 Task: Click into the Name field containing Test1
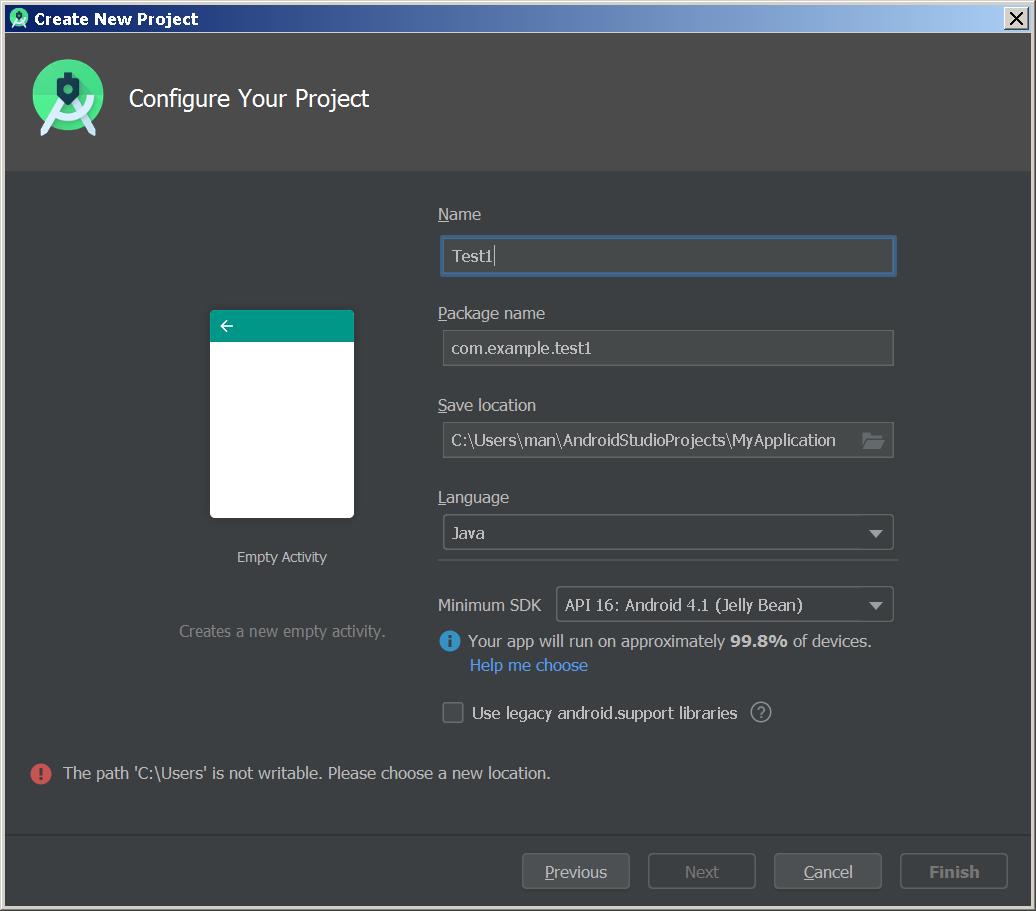pos(668,256)
